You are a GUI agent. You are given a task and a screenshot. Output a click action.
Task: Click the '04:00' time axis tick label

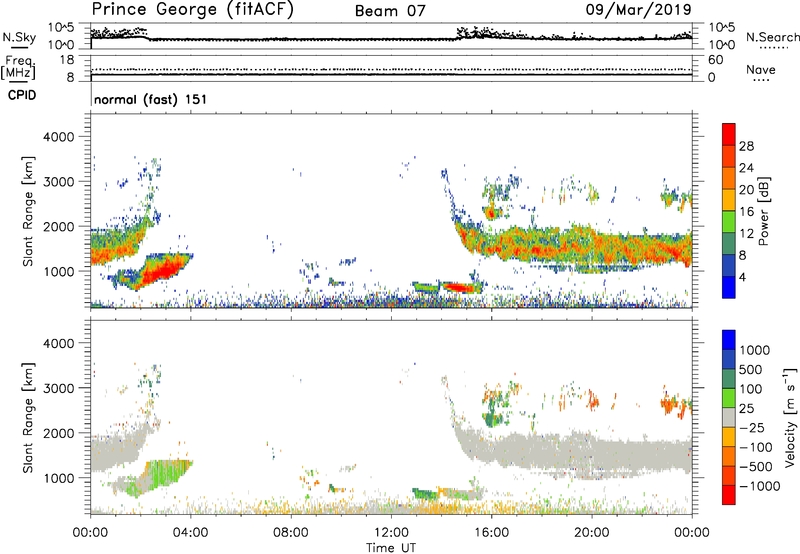coord(190,533)
